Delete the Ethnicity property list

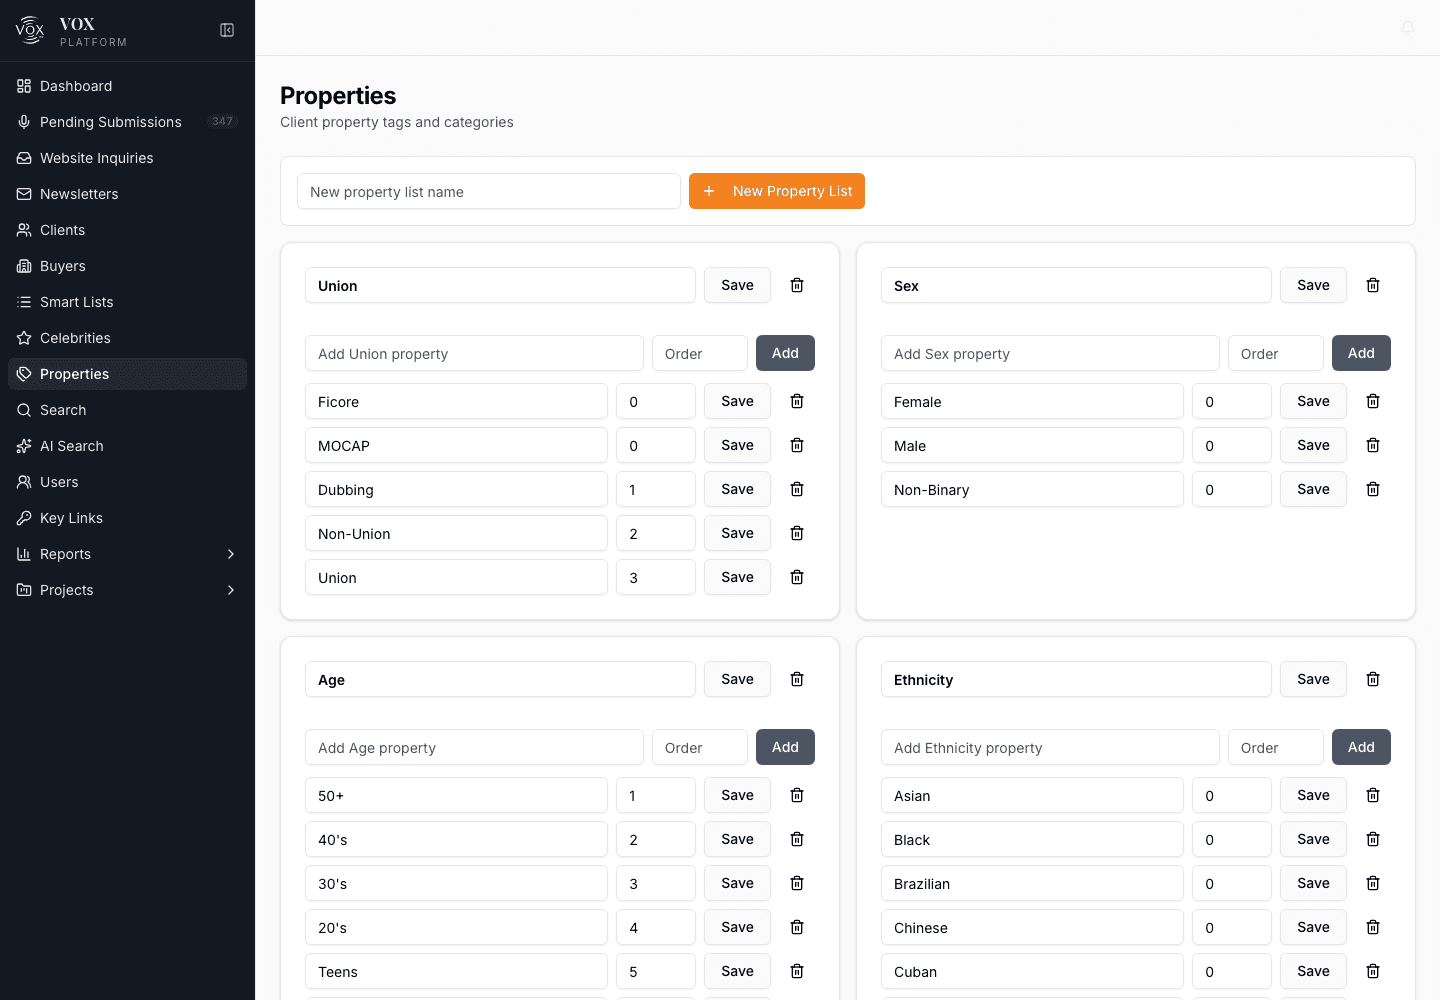tap(1373, 679)
